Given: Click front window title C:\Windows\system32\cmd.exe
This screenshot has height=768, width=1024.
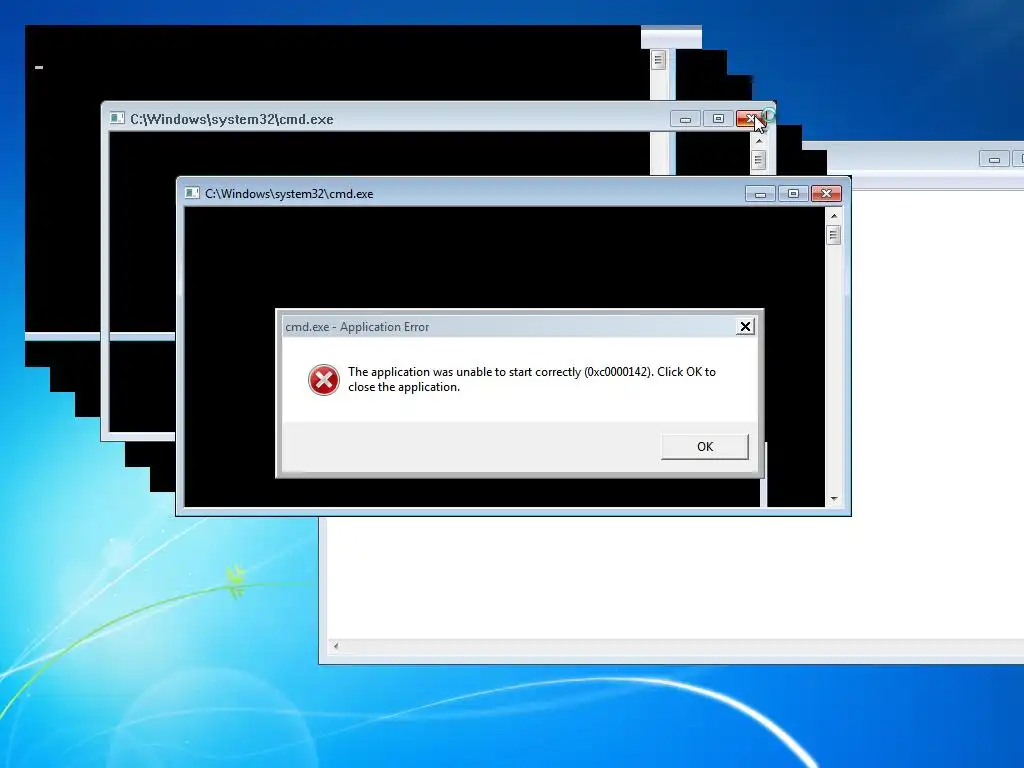Looking at the screenshot, I should [x=289, y=194].
